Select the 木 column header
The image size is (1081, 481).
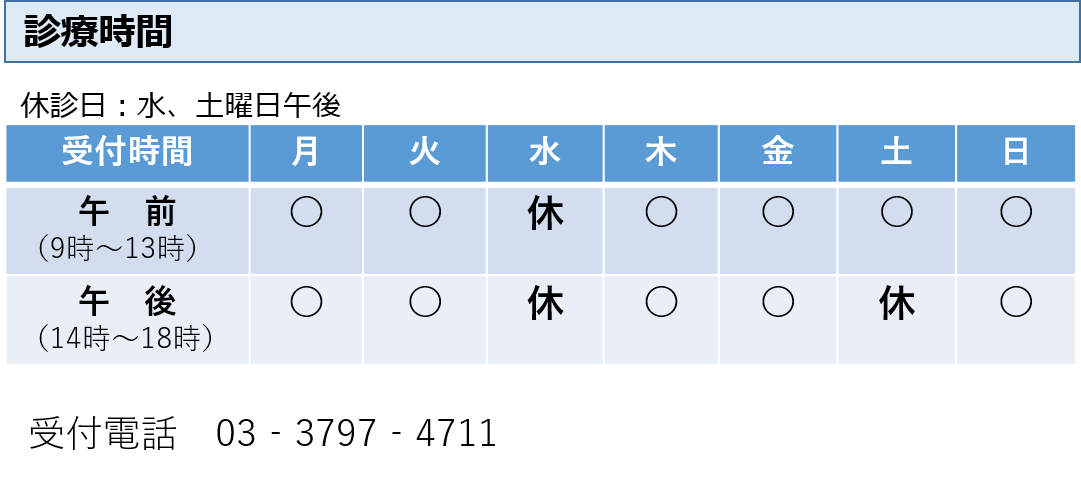(661, 153)
